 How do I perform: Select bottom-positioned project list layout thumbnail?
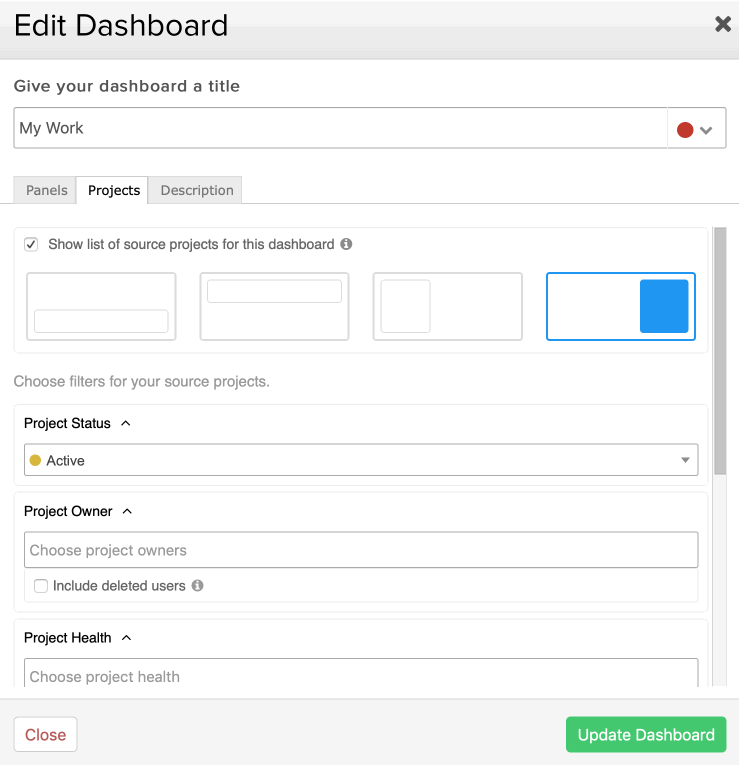pos(101,306)
